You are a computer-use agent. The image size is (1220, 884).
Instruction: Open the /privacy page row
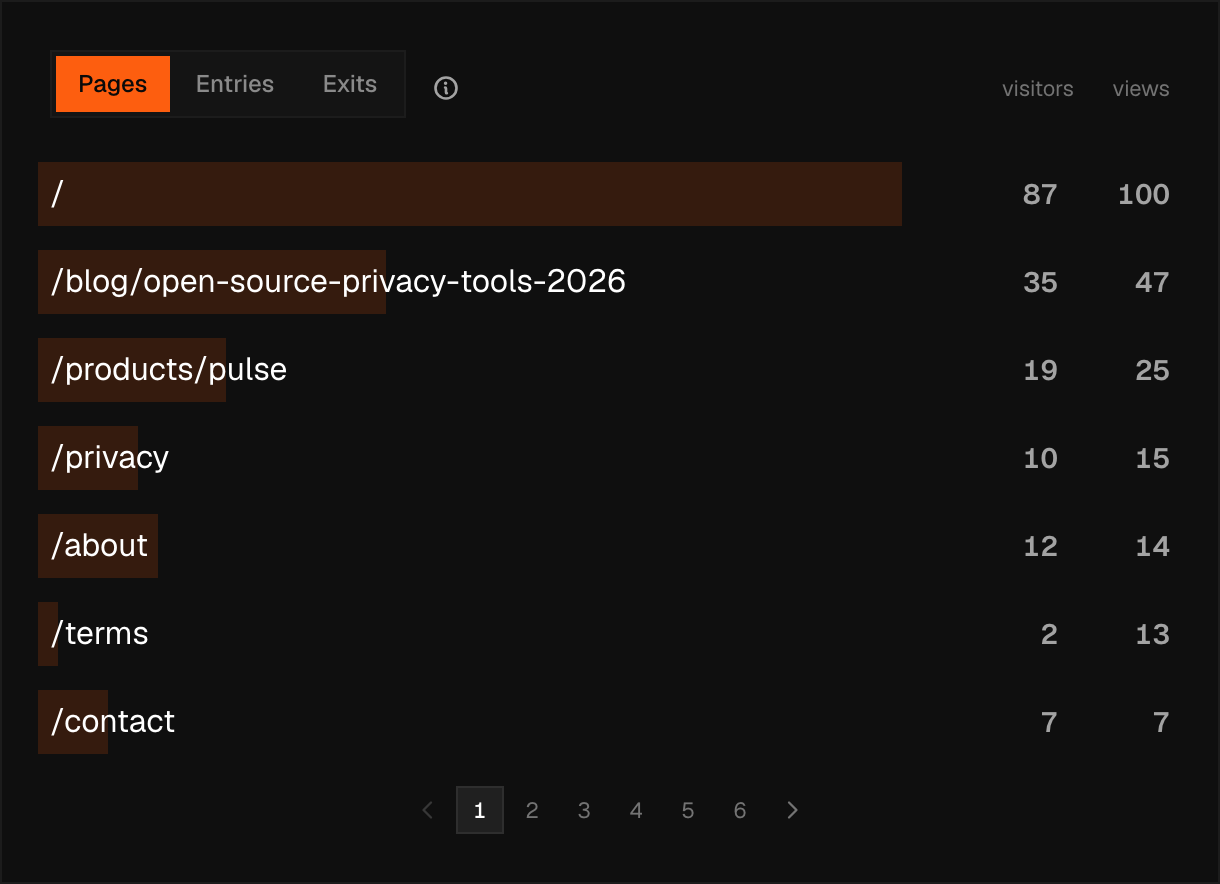pos(610,458)
